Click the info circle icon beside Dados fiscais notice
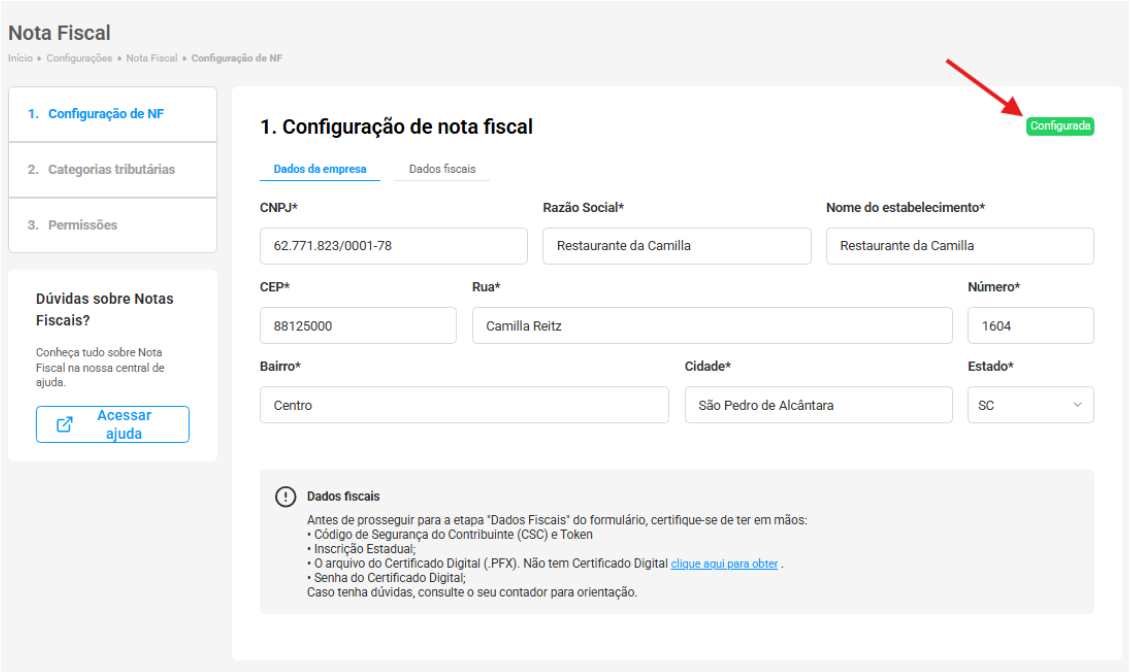The image size is (1130, 672). click(x=285, y=497)
